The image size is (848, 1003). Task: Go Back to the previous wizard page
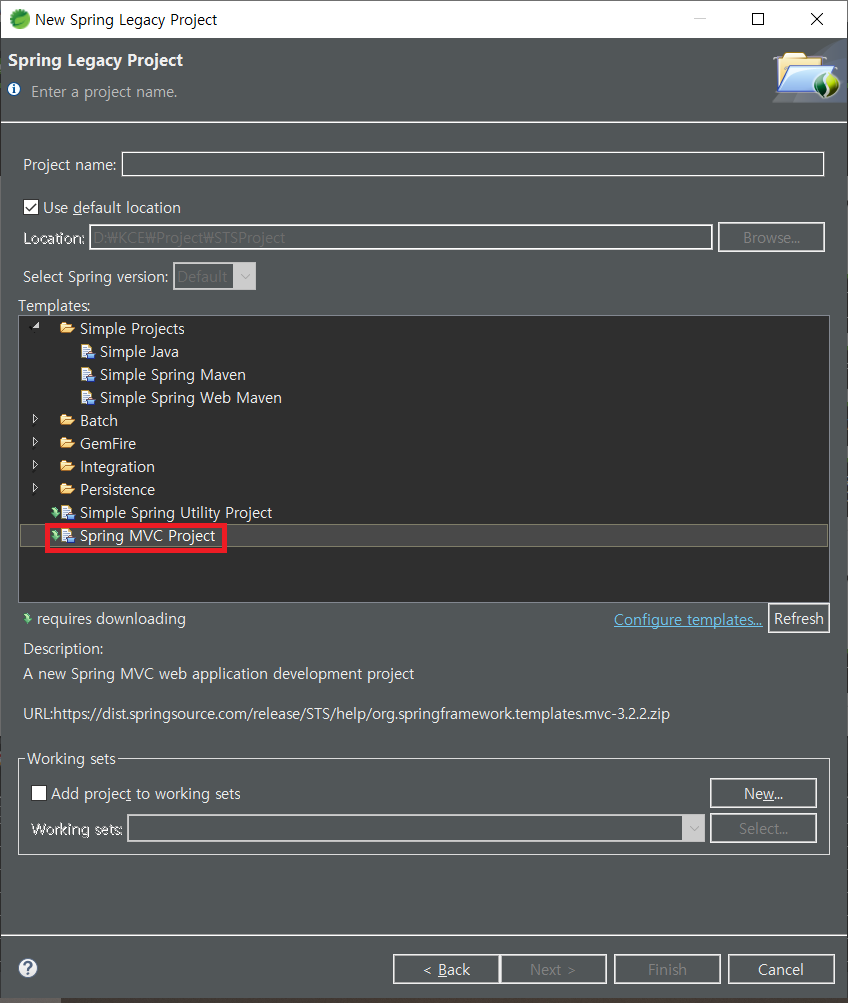click(x=446, y=969)
